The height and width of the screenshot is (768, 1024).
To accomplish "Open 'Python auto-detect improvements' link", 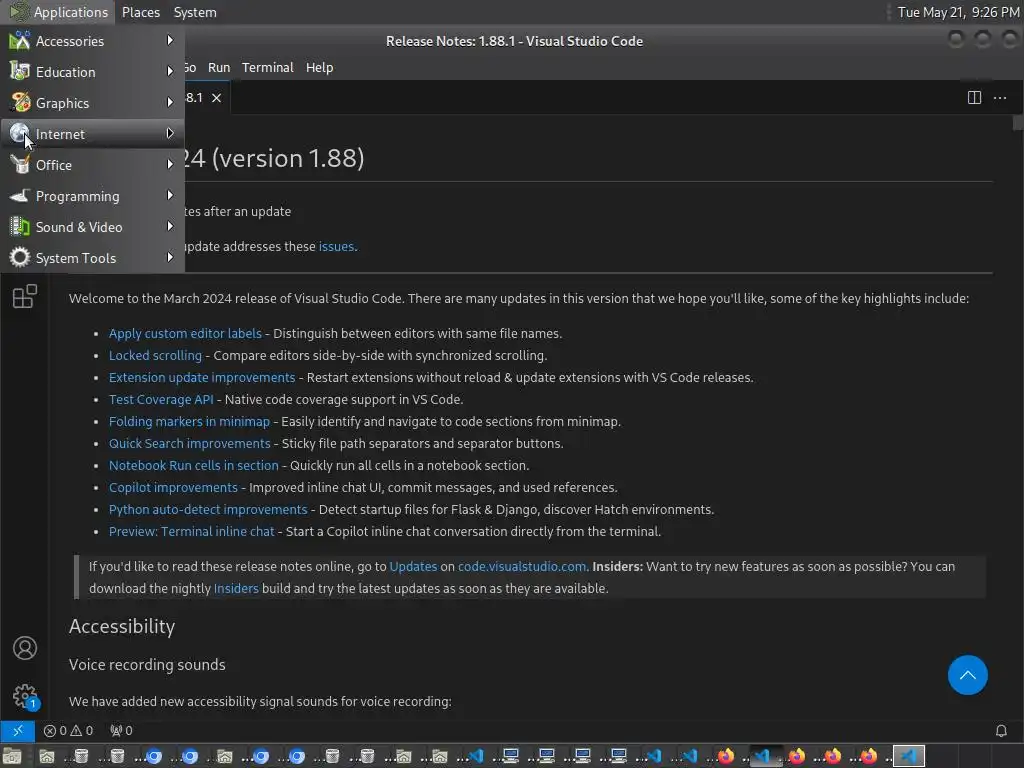I will pyautogui.click(x=208, y=509).
